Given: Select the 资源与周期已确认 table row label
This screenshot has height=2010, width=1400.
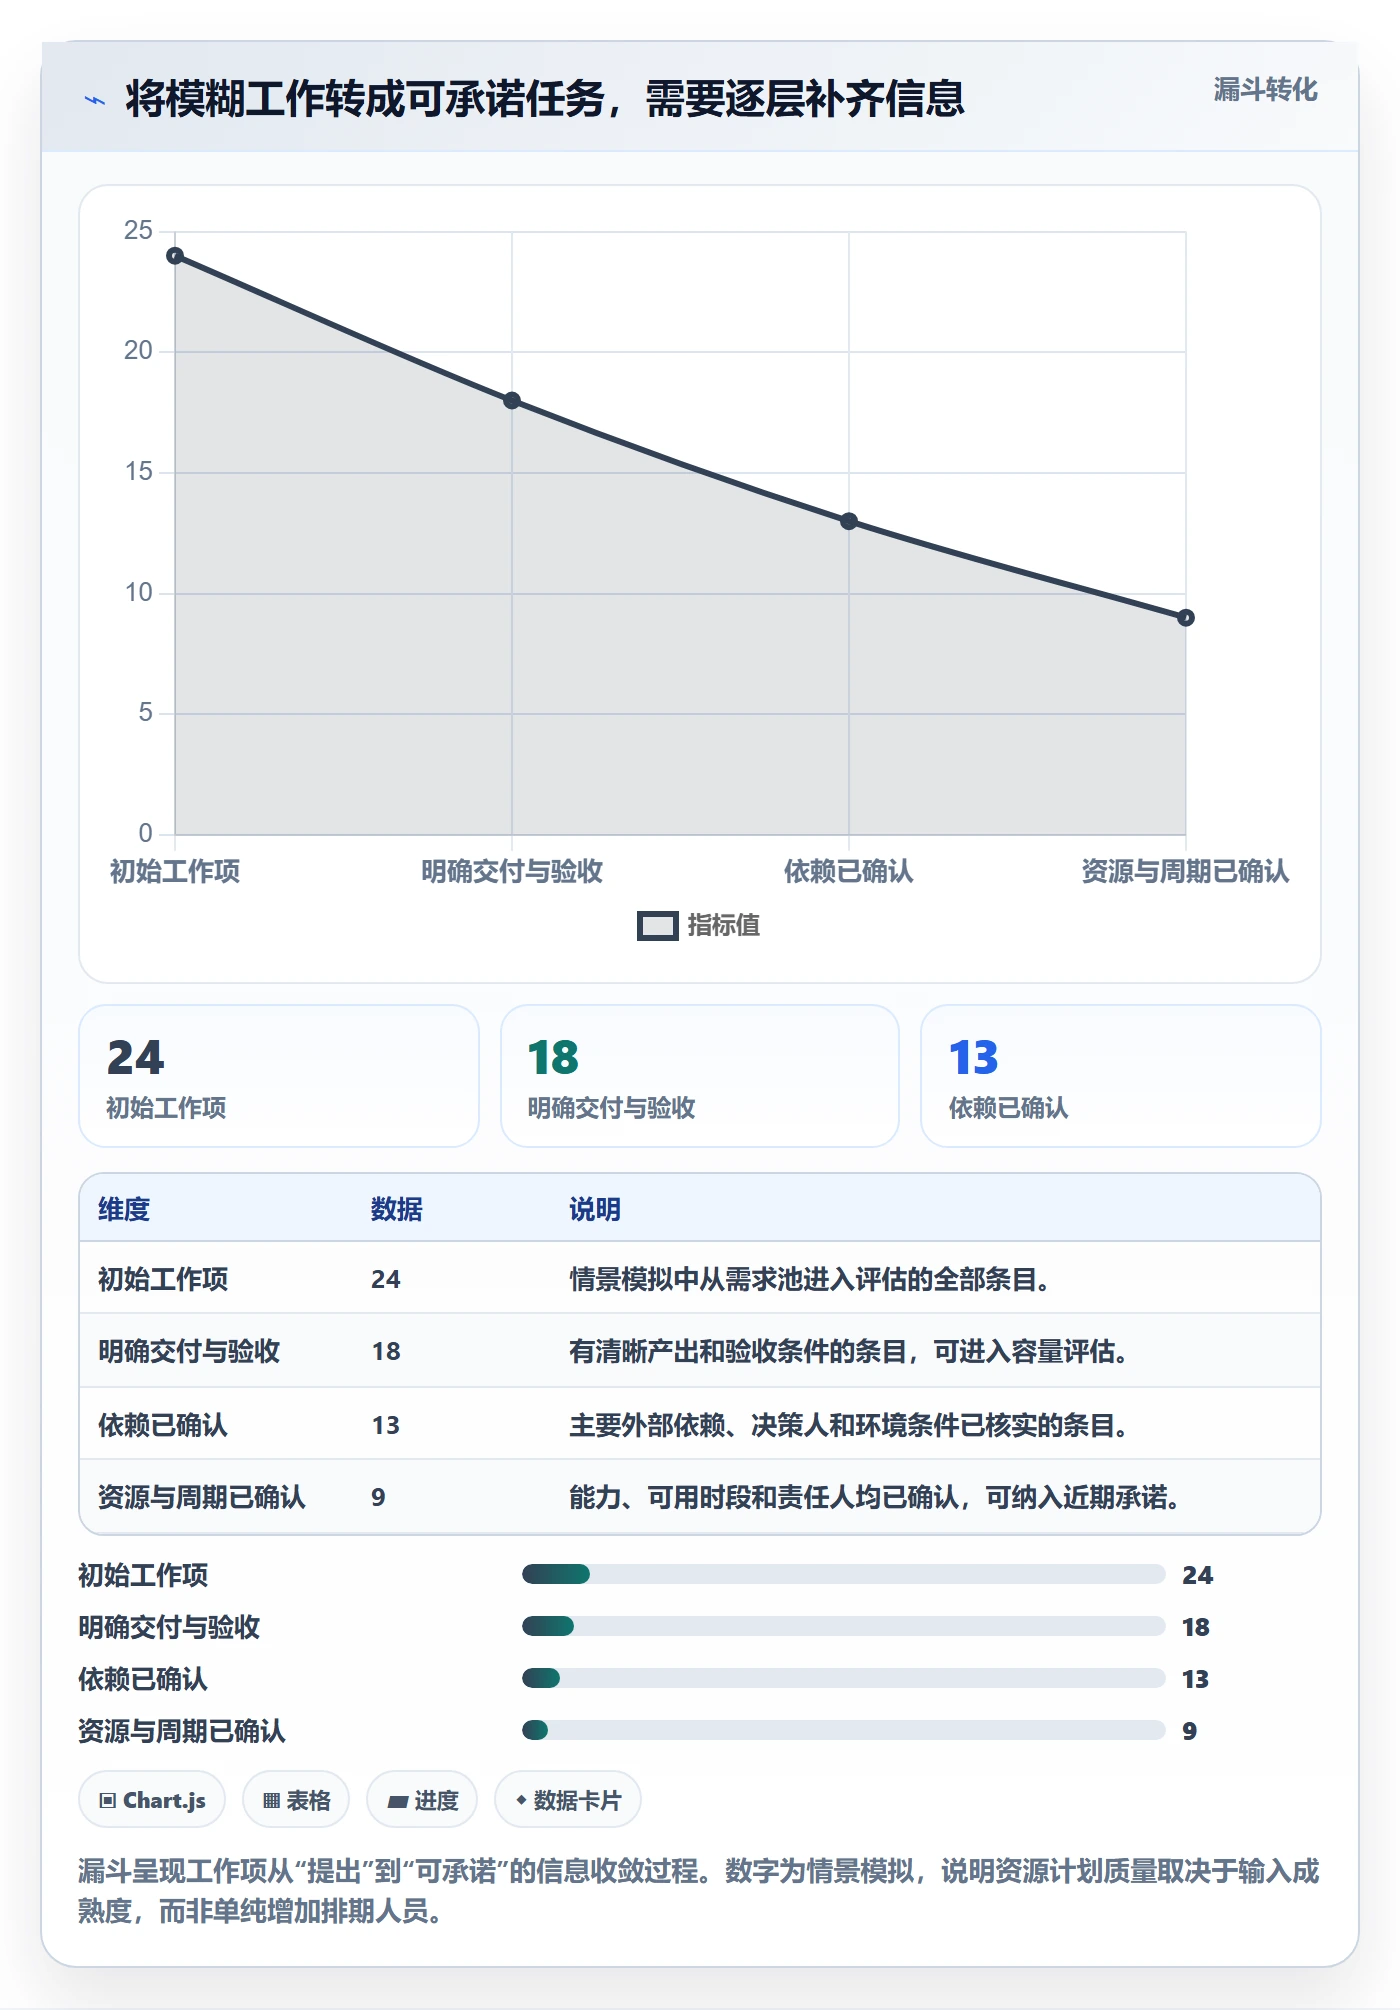Looking at the screenshot, I should 202,1497.
